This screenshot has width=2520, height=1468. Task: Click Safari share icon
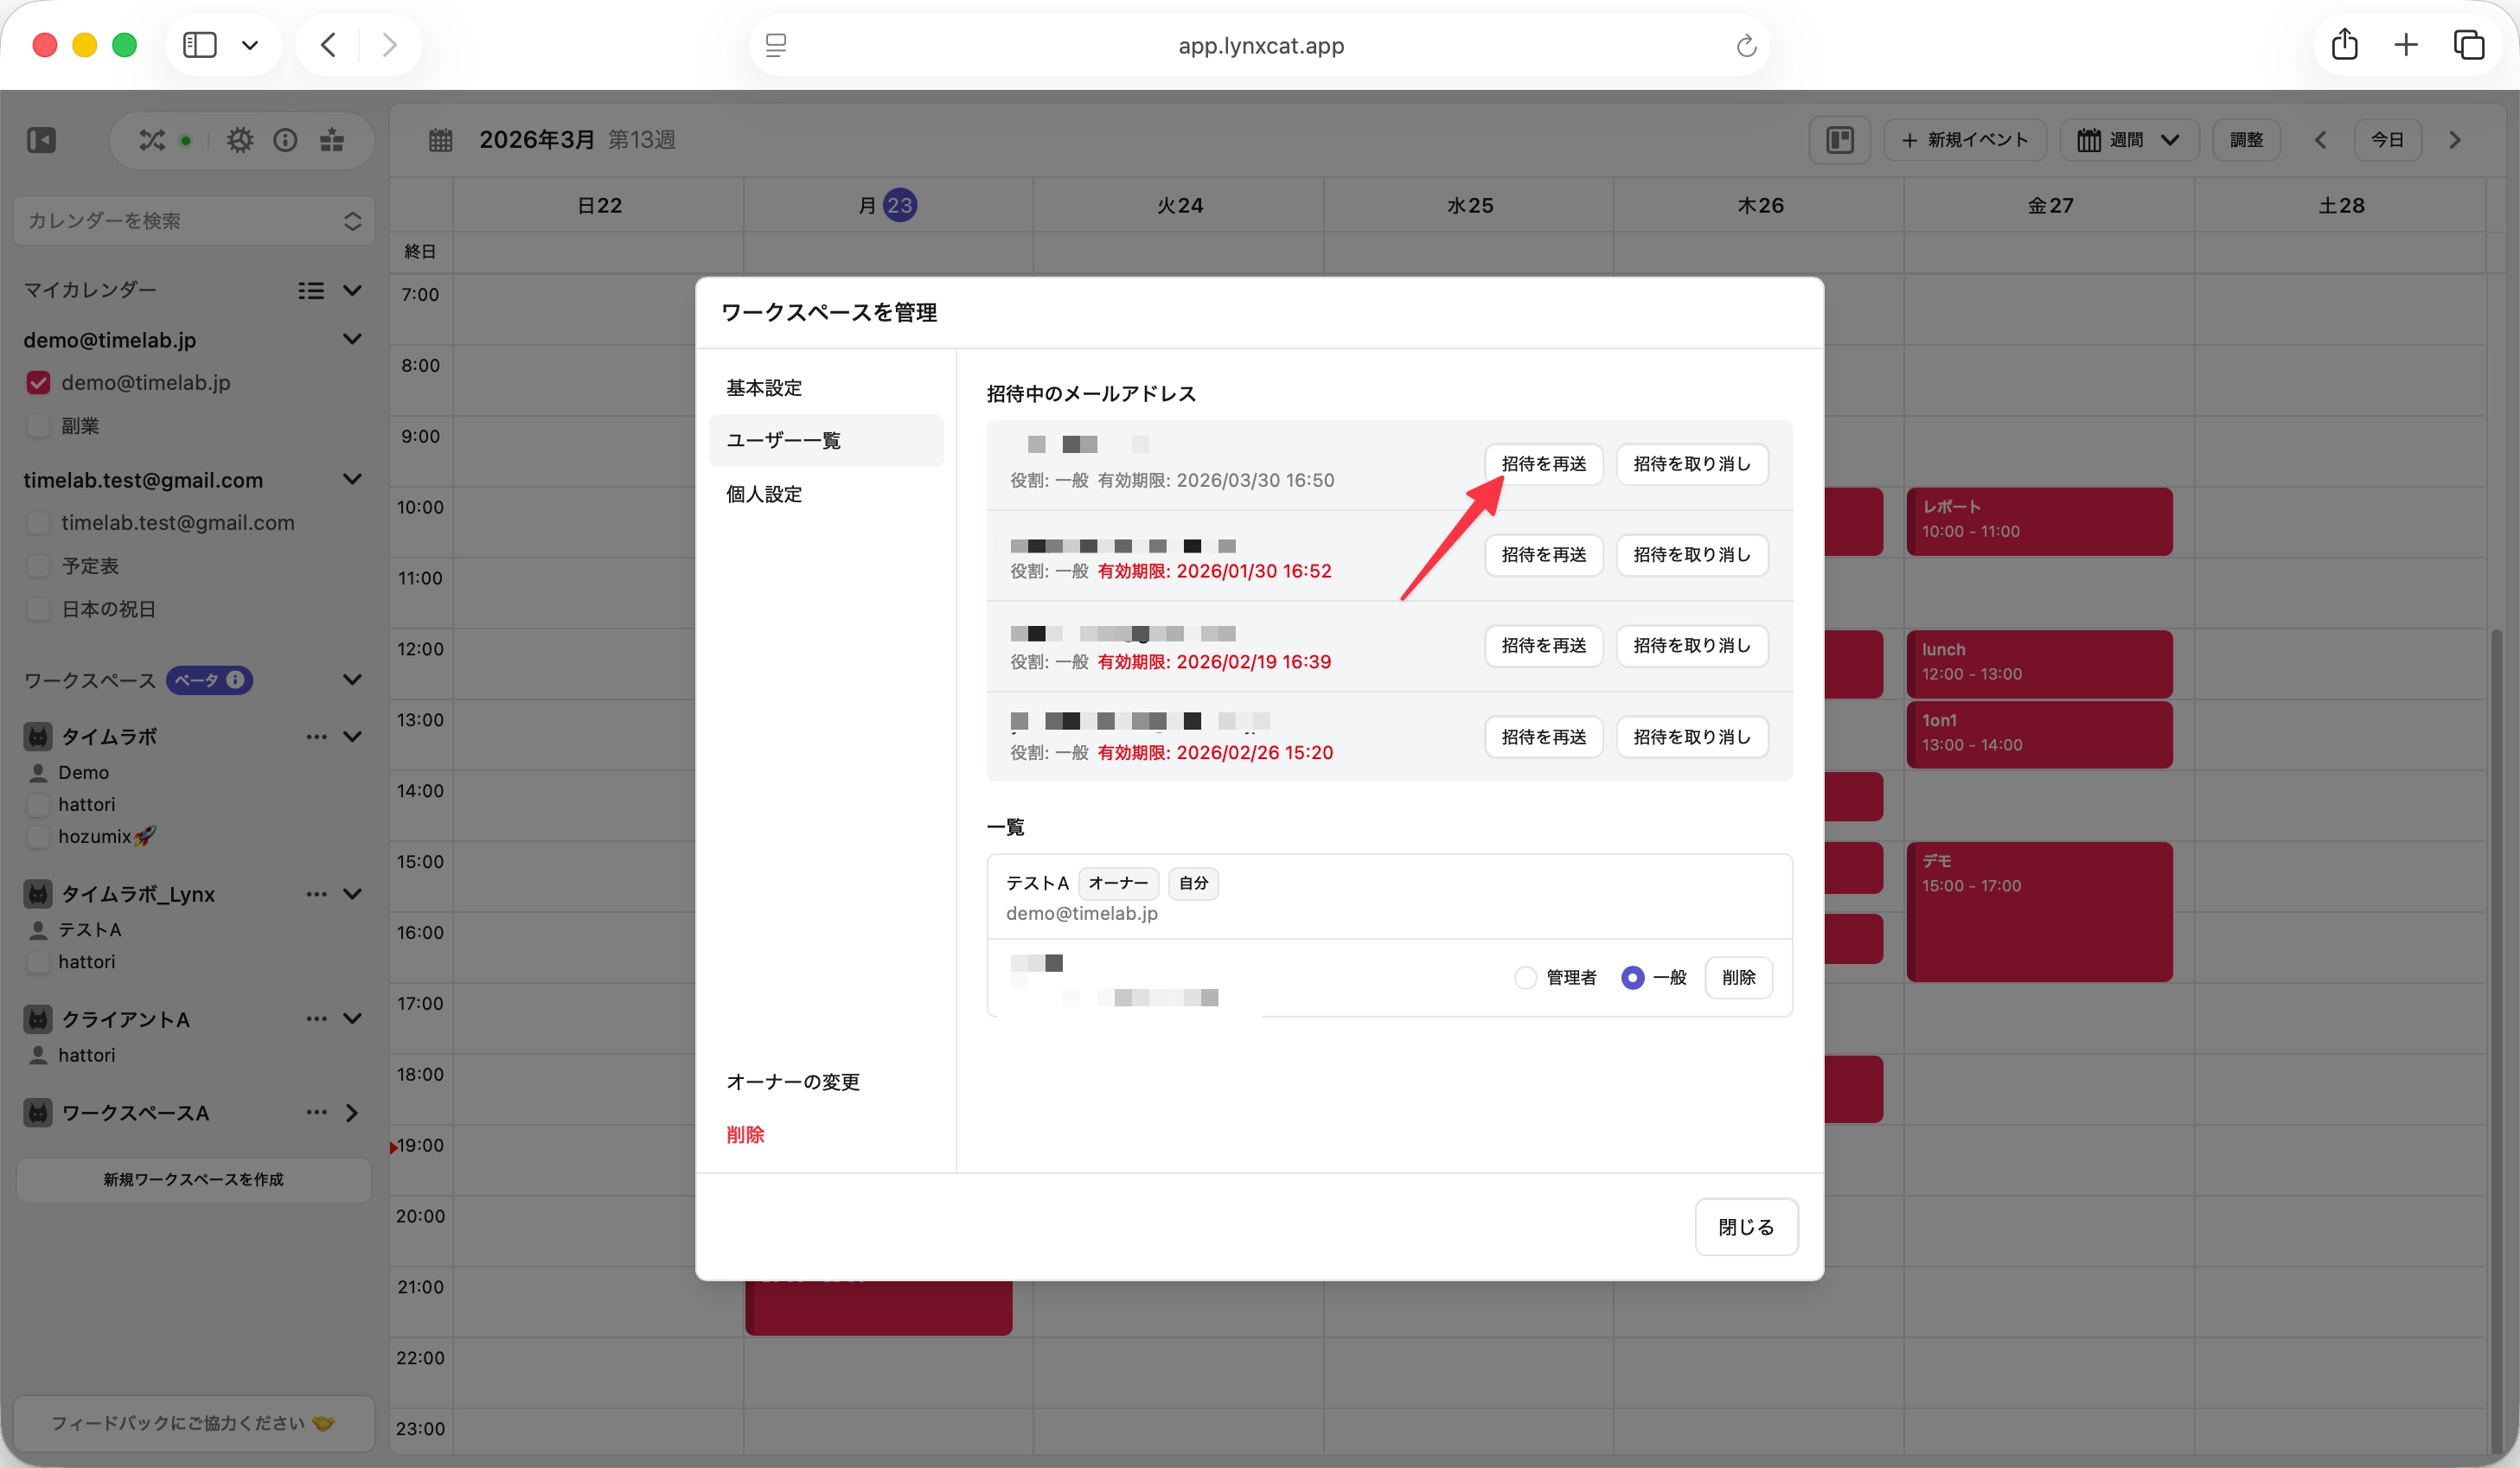pos(2344,45)
